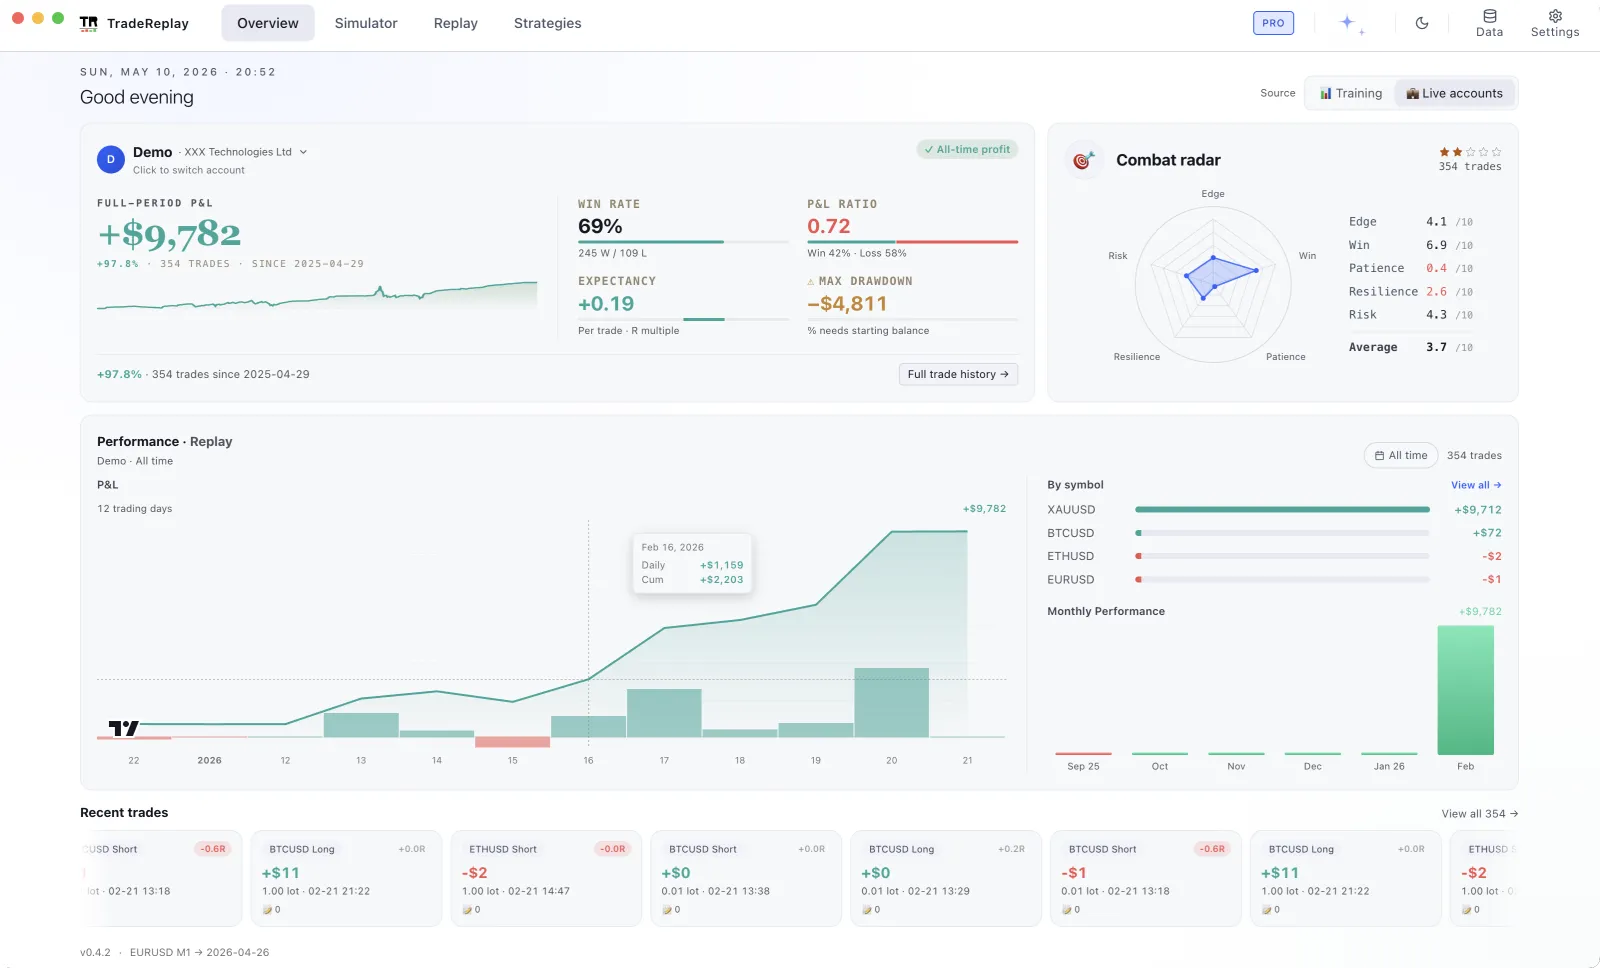Click the star rating above 354 trades
Screen dimensions: 1600x968
tap(1470, 152)
